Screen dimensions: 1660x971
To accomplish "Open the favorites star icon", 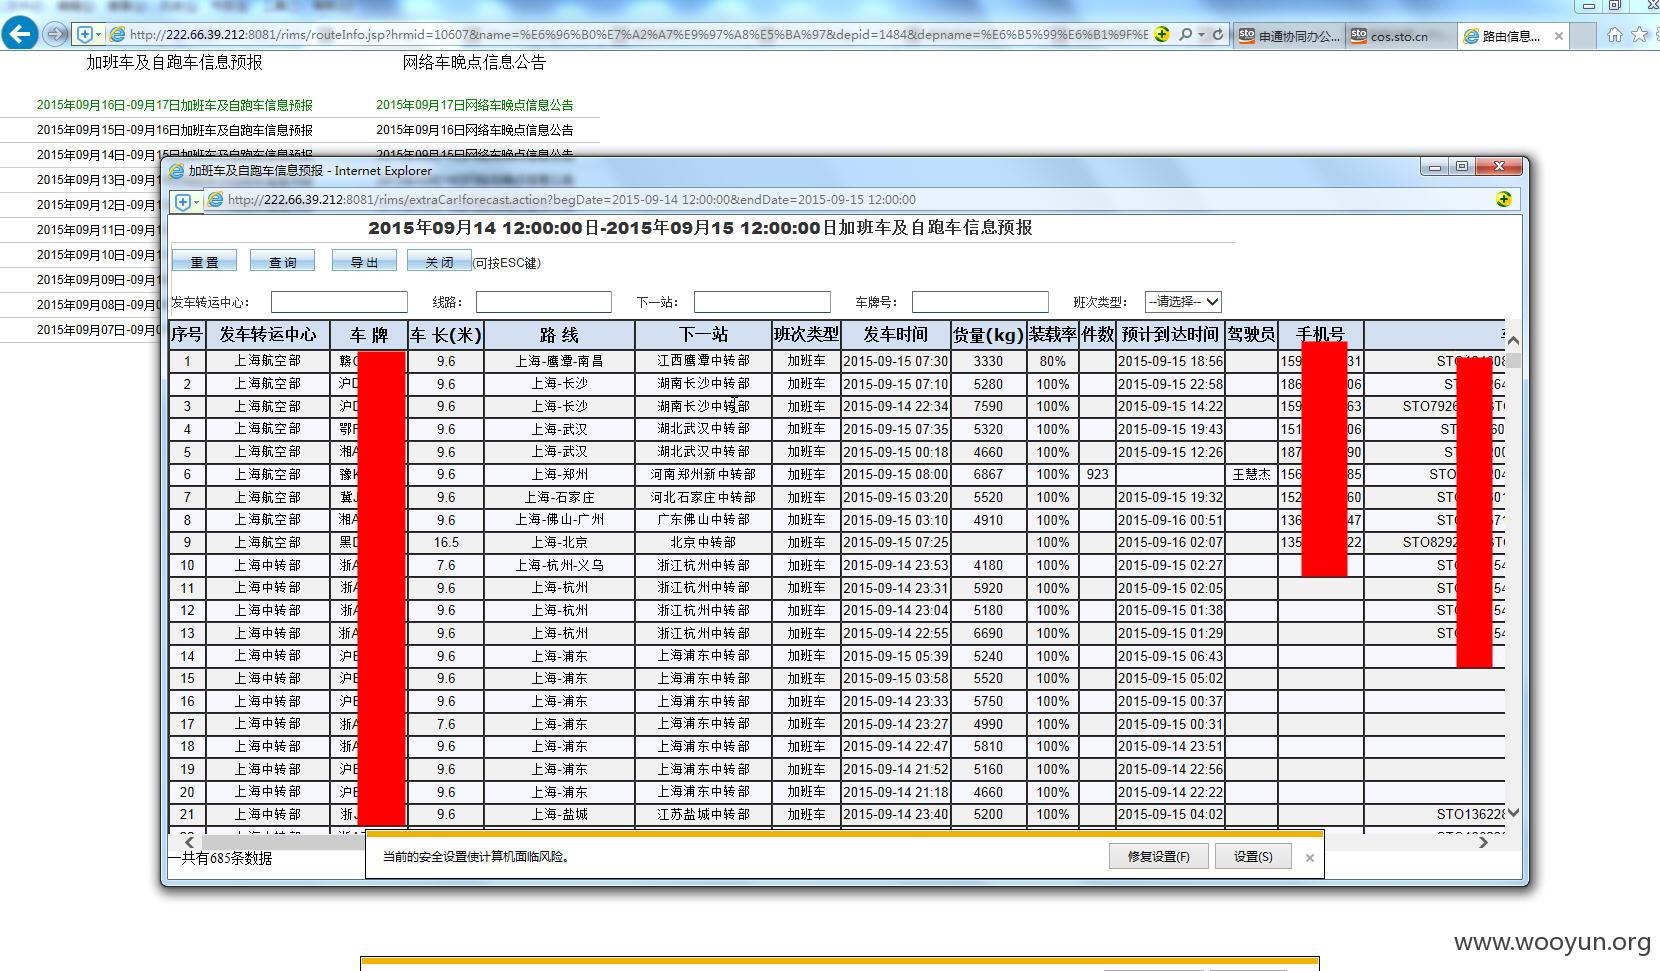I will pyautogui.click(x=1640, y=35).
